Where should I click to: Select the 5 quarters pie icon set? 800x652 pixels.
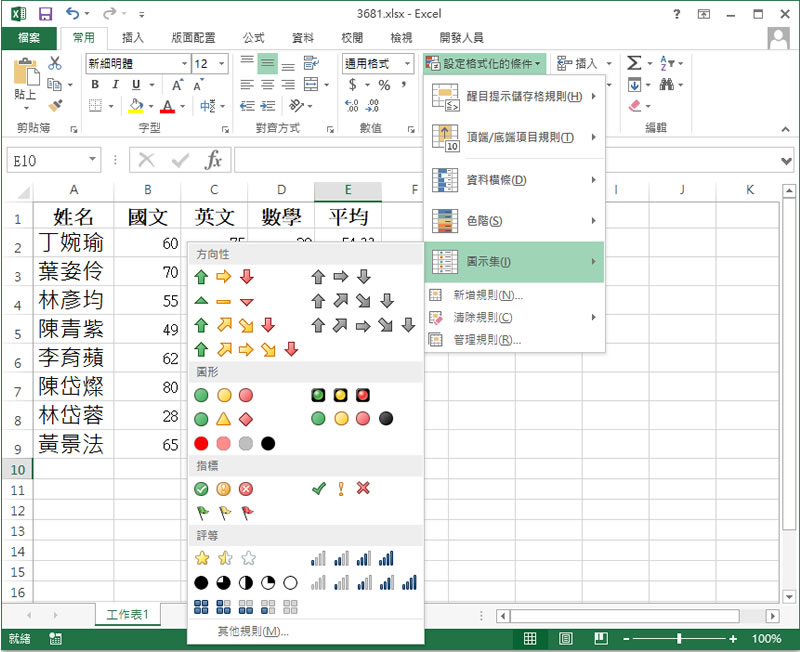[x=246, y=583]
